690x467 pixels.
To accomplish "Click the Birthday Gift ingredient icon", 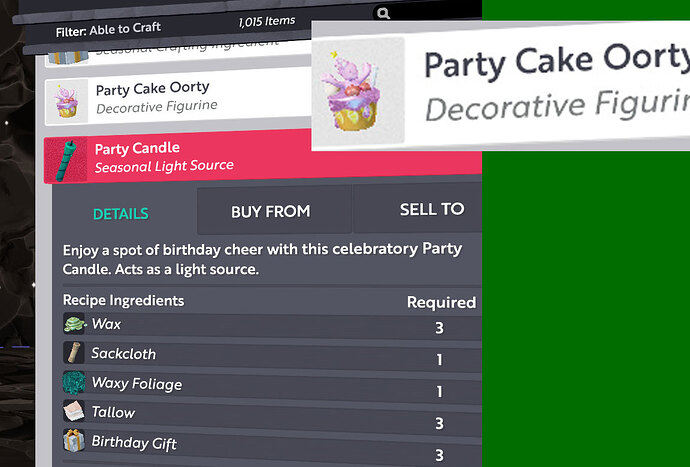I will point(75,441).
